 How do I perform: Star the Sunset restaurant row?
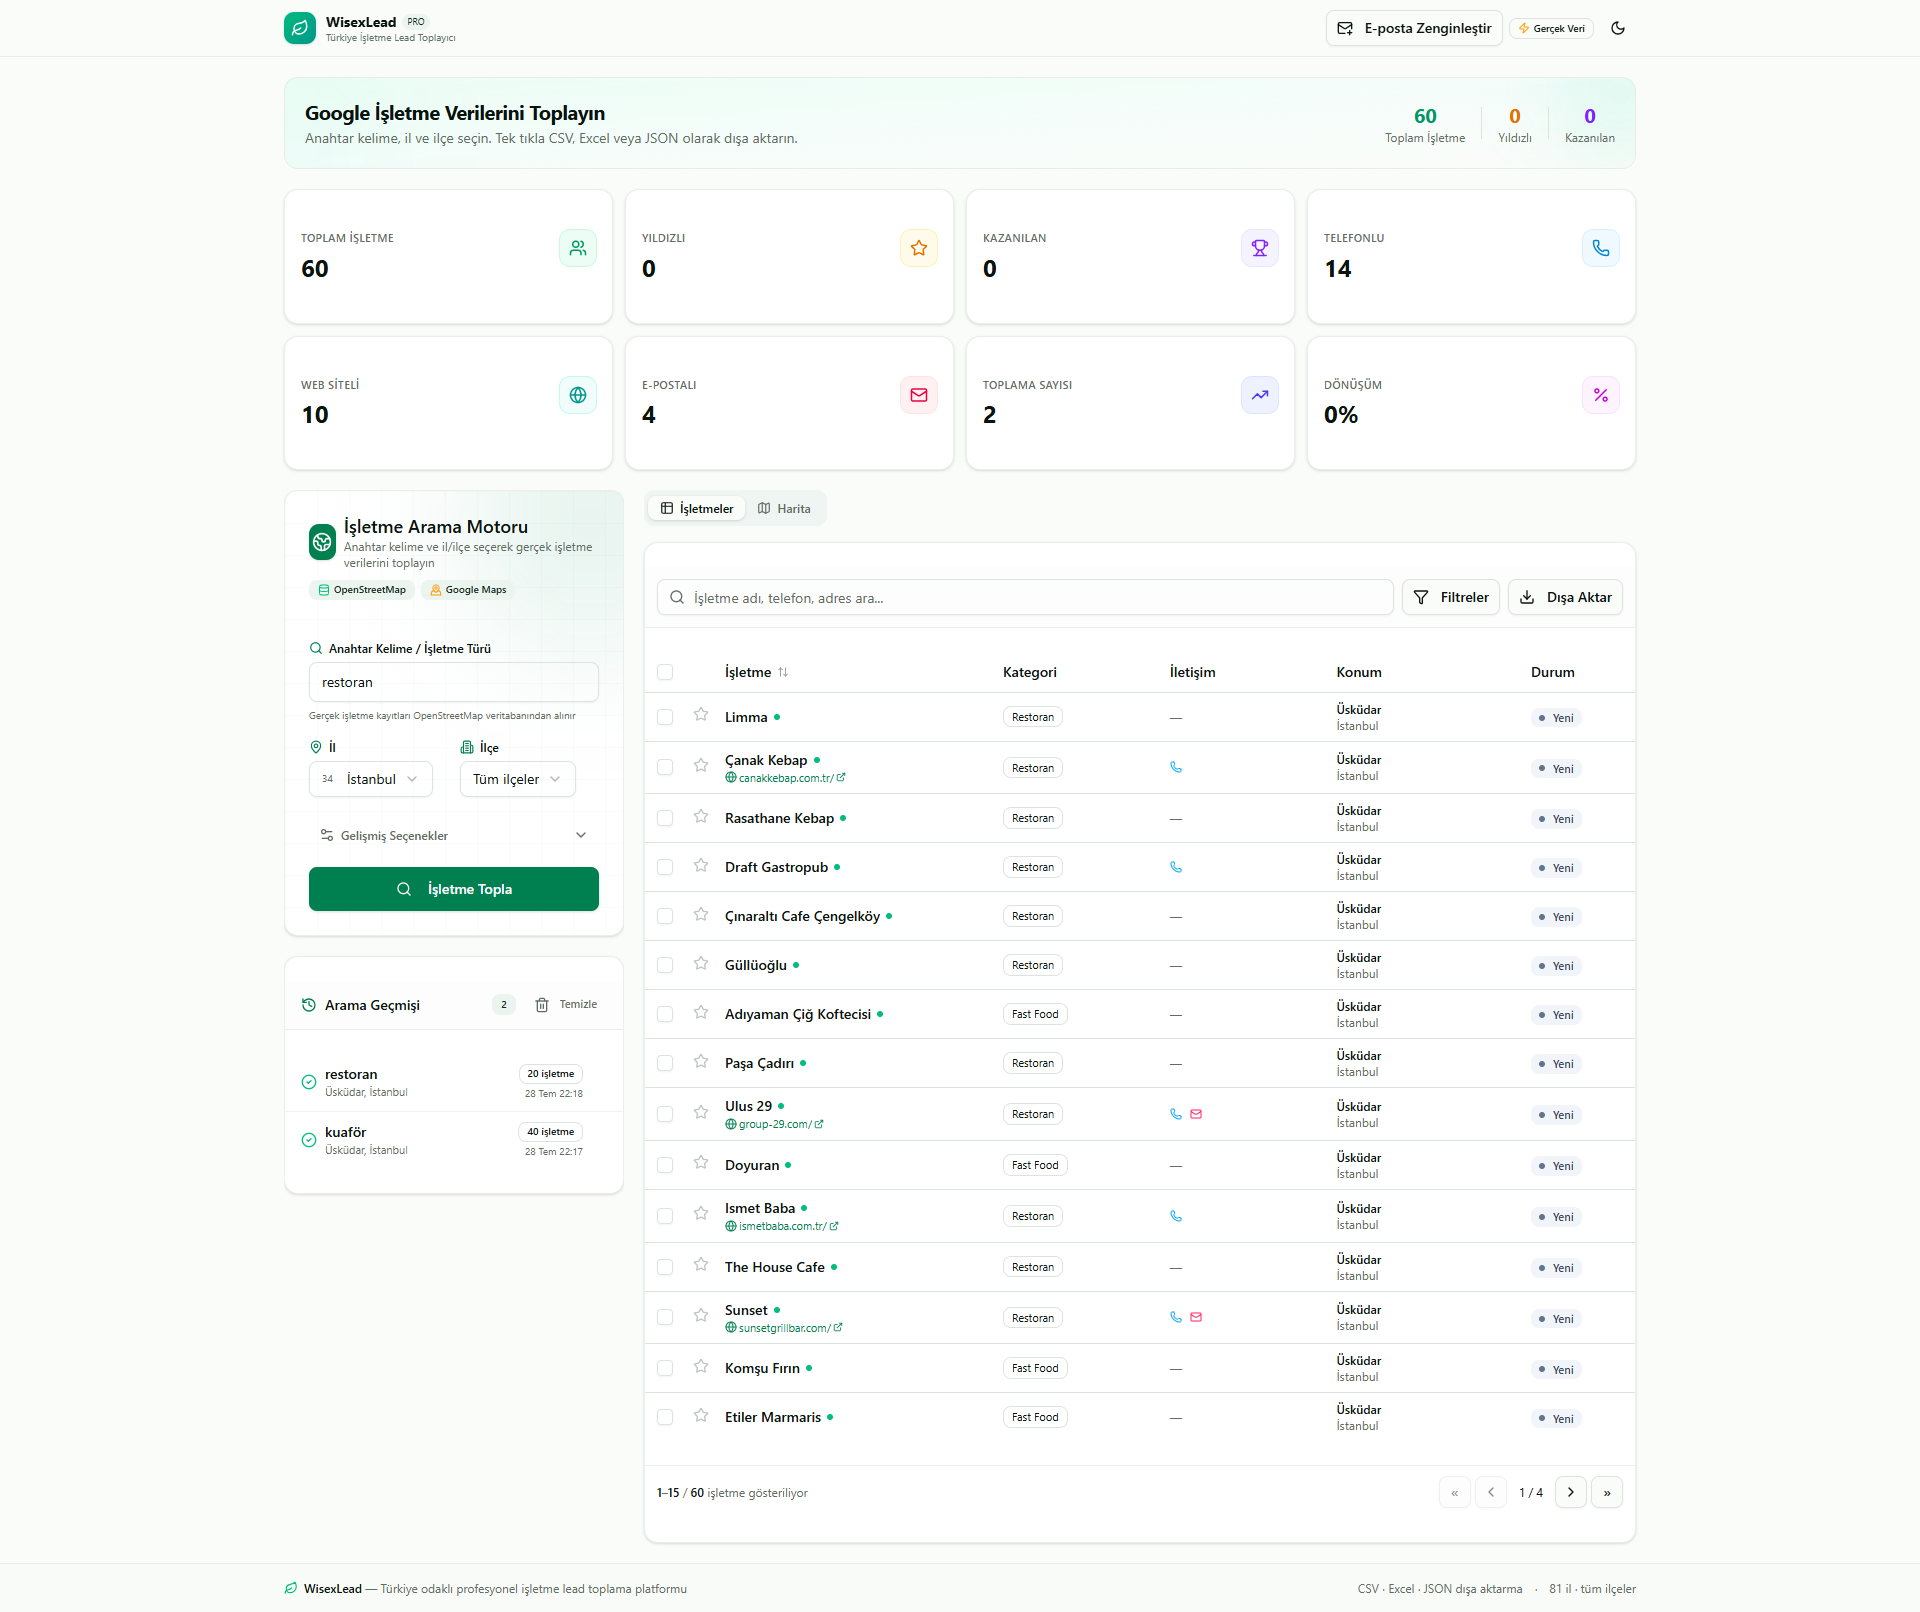(x=701, y=1315)
